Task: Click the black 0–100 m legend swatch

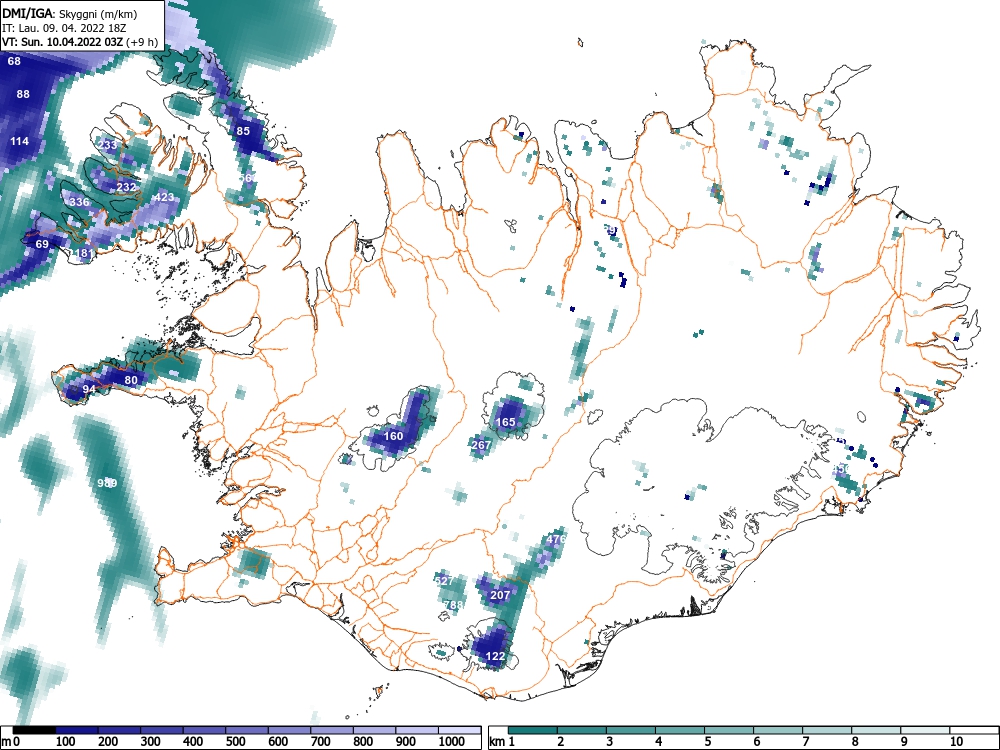Action: 34,730
